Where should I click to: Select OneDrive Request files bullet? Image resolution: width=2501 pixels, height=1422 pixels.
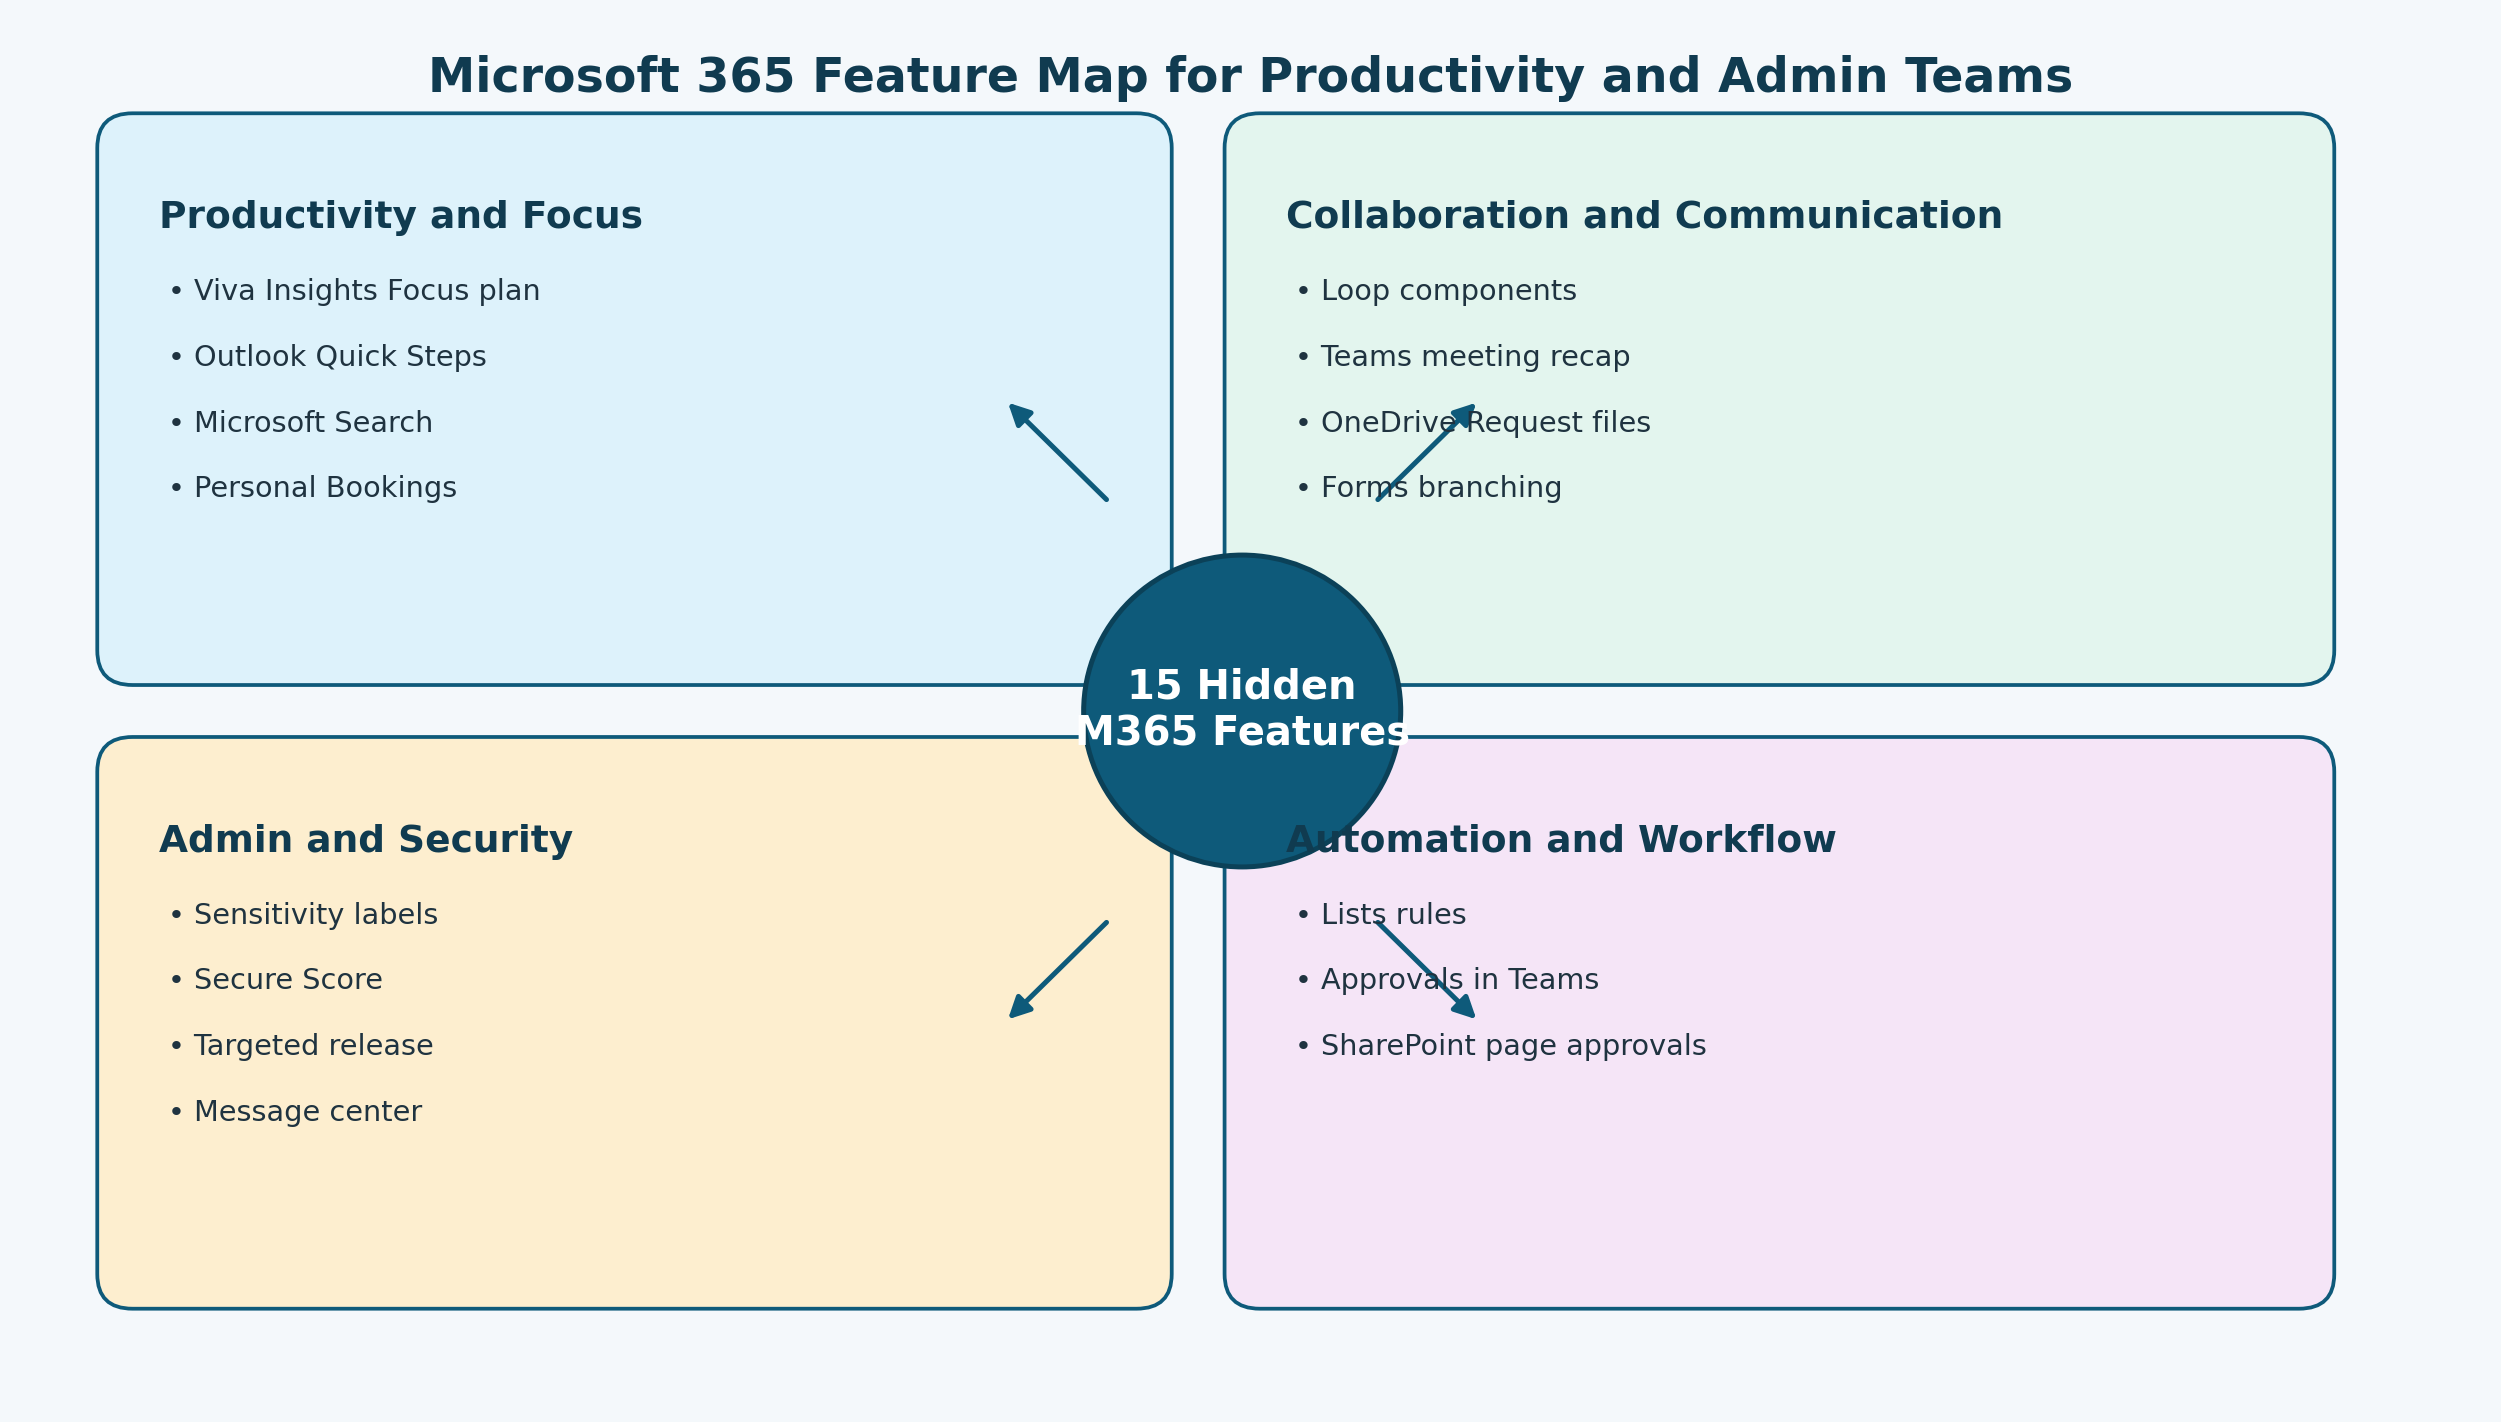[1473, 423]
